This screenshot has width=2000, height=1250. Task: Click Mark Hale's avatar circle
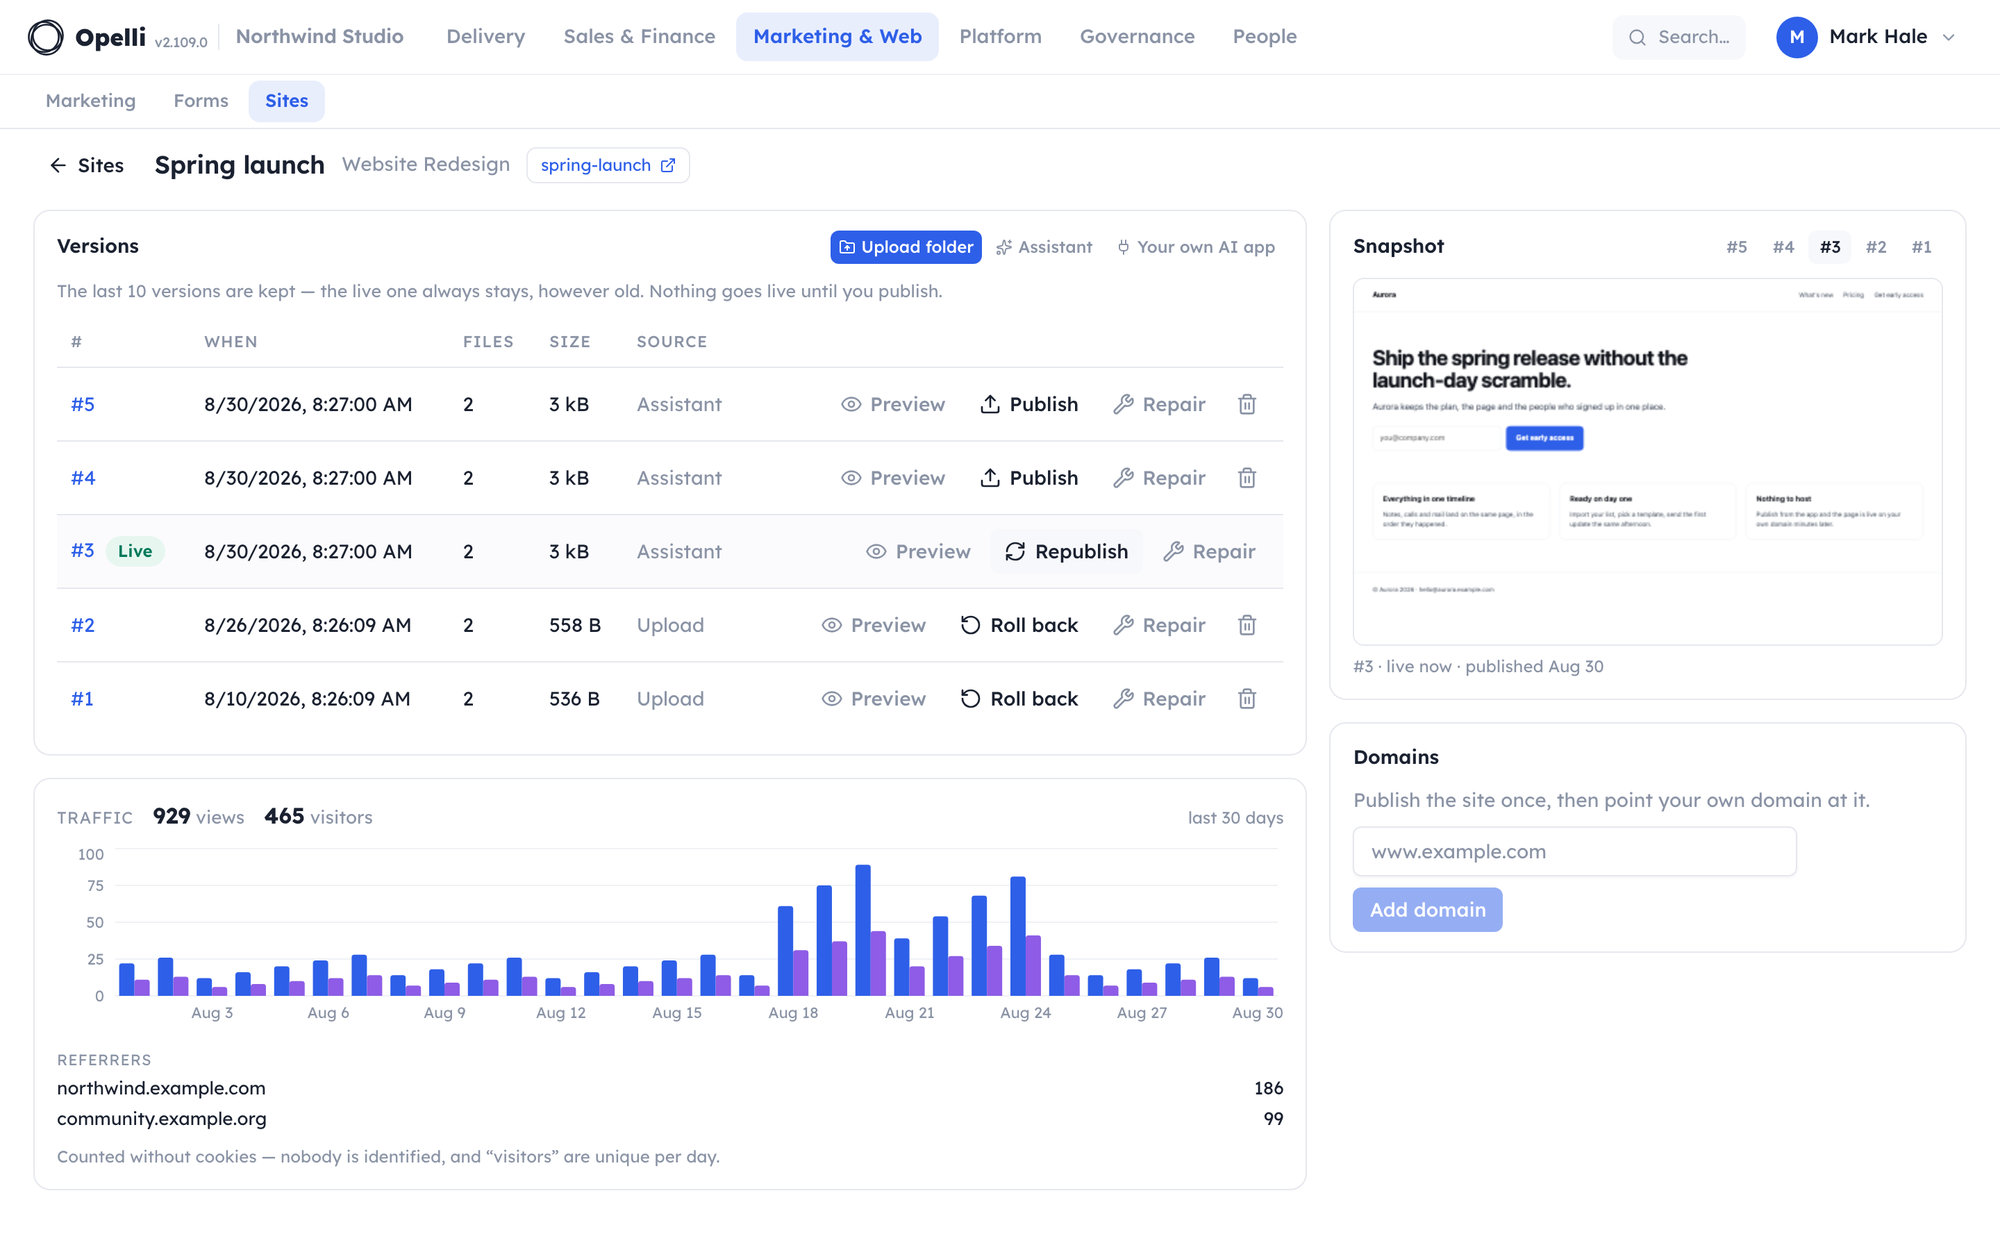[1796, 37]
